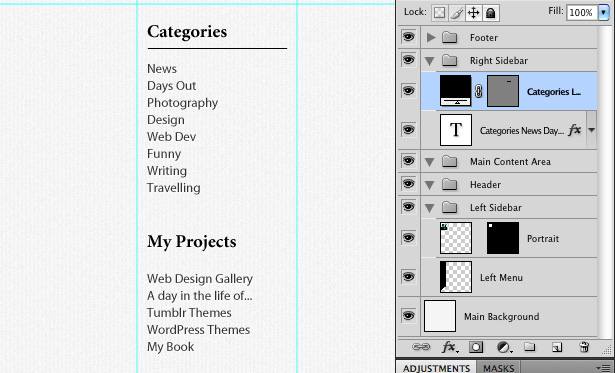Select the Portrait layer thumbnail
The image size is (615, 373).
tap(456, 238)
